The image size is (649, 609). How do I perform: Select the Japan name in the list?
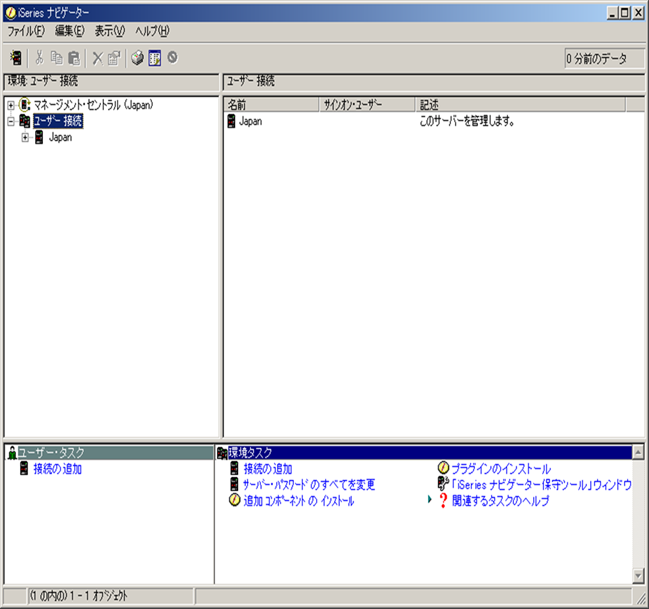(x=250, y=121)
